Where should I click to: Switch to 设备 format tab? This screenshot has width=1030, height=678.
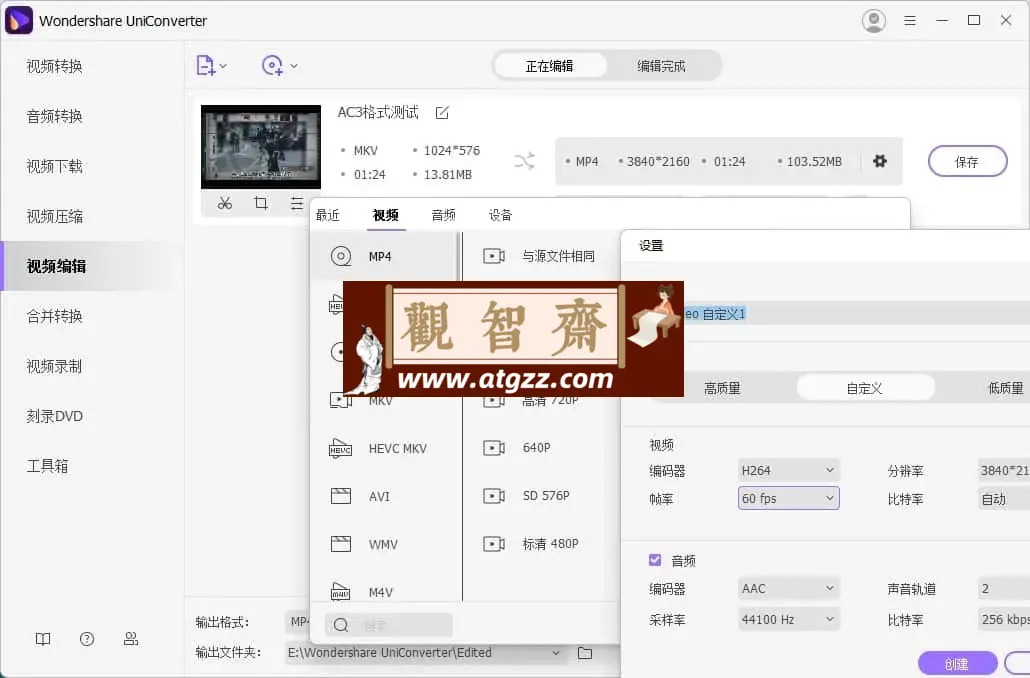click(501, 215)
